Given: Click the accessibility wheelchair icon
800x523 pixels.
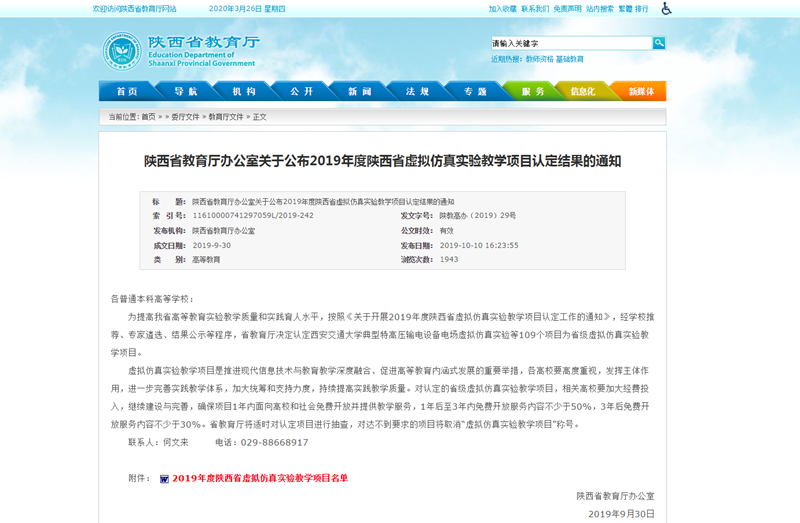Looking at the screenshot, I should (666, 9).
